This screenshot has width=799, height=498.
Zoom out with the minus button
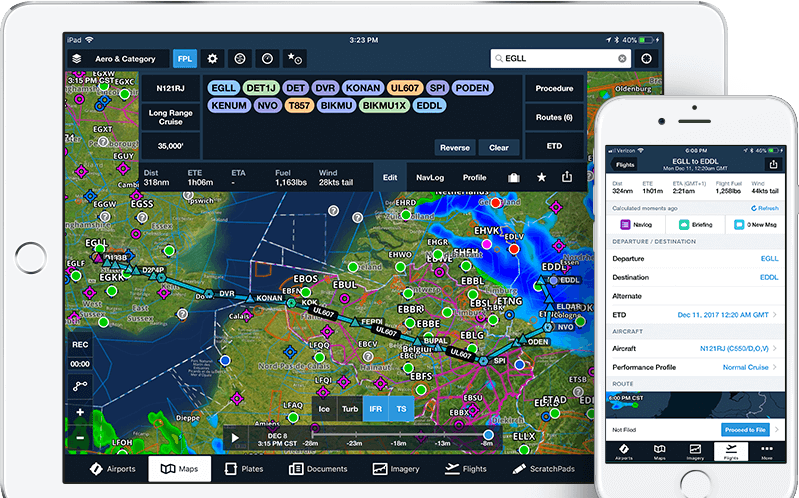click(80, 438)
